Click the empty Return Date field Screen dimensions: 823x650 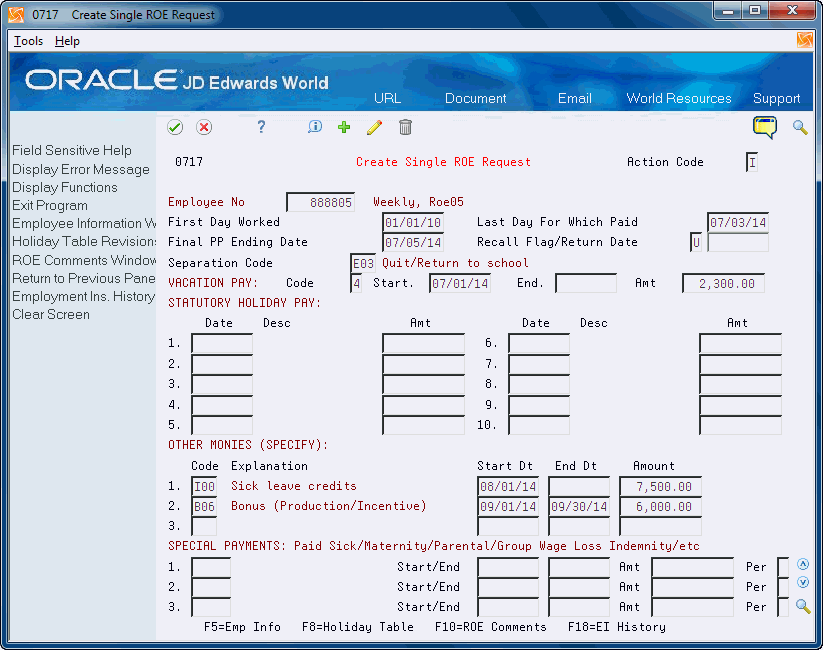click(x=738, y=243)
